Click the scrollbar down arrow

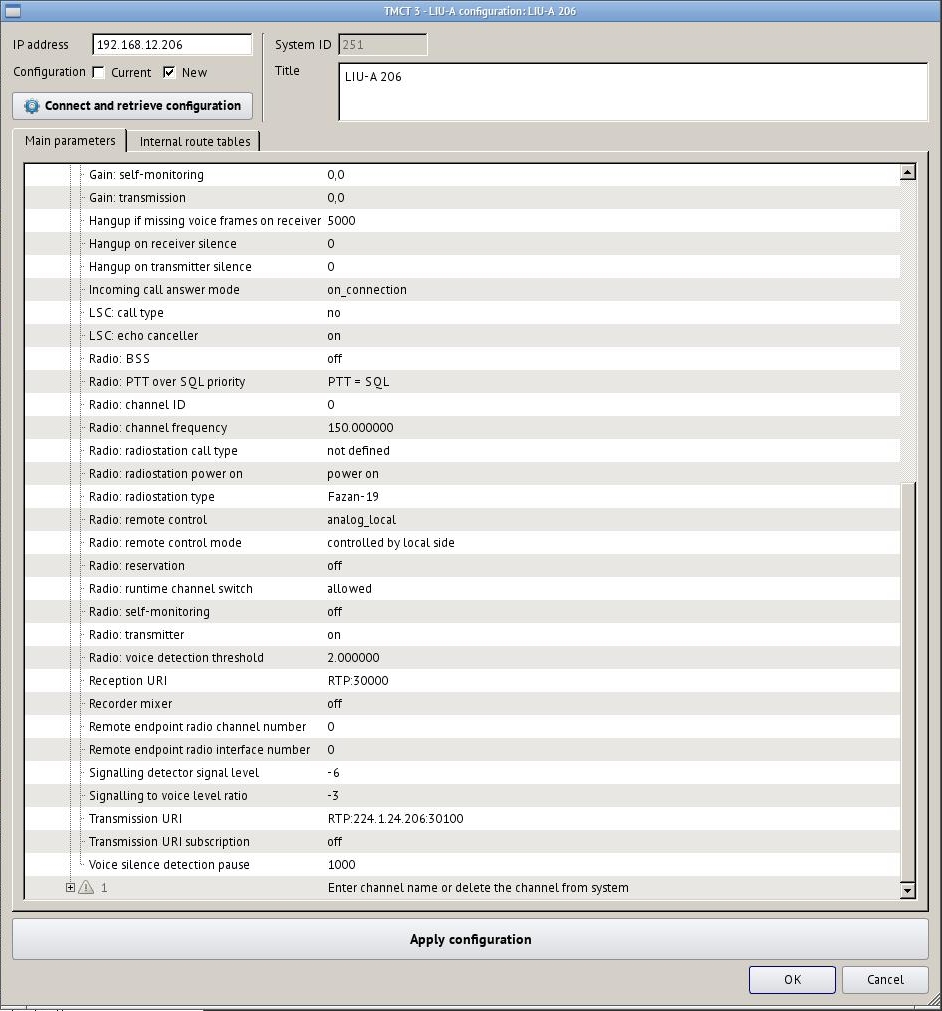908,890
